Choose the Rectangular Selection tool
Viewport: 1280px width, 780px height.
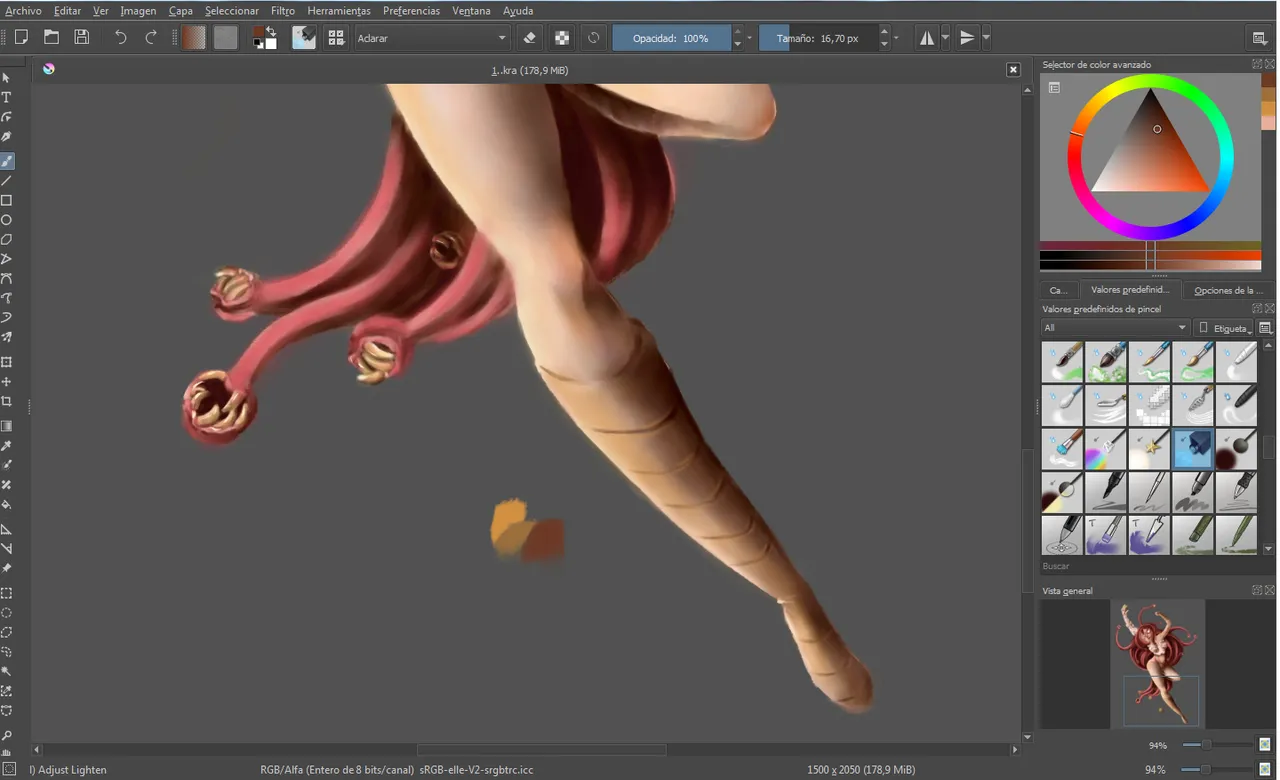click(x=6, y=593)
